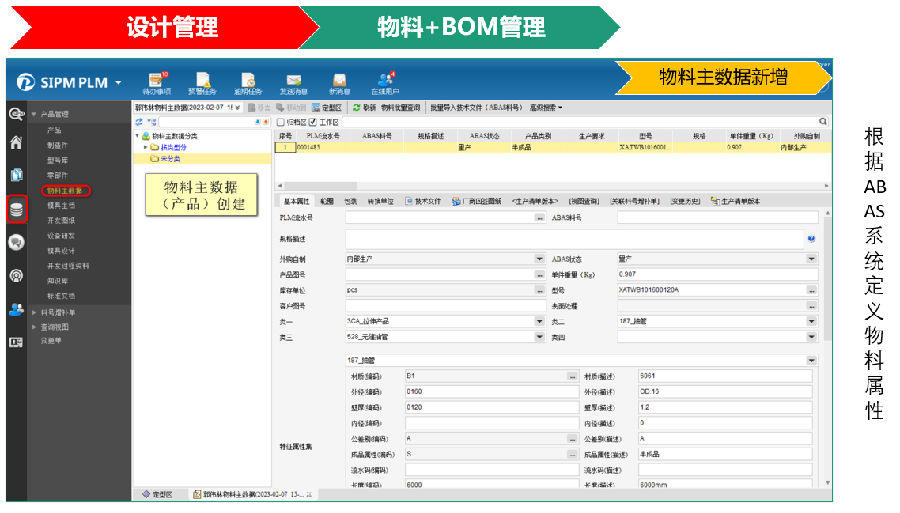Click the search magnifier icon above the table
Image resolution: width=900 pixels, height=513 pixels.
point(823,121)
